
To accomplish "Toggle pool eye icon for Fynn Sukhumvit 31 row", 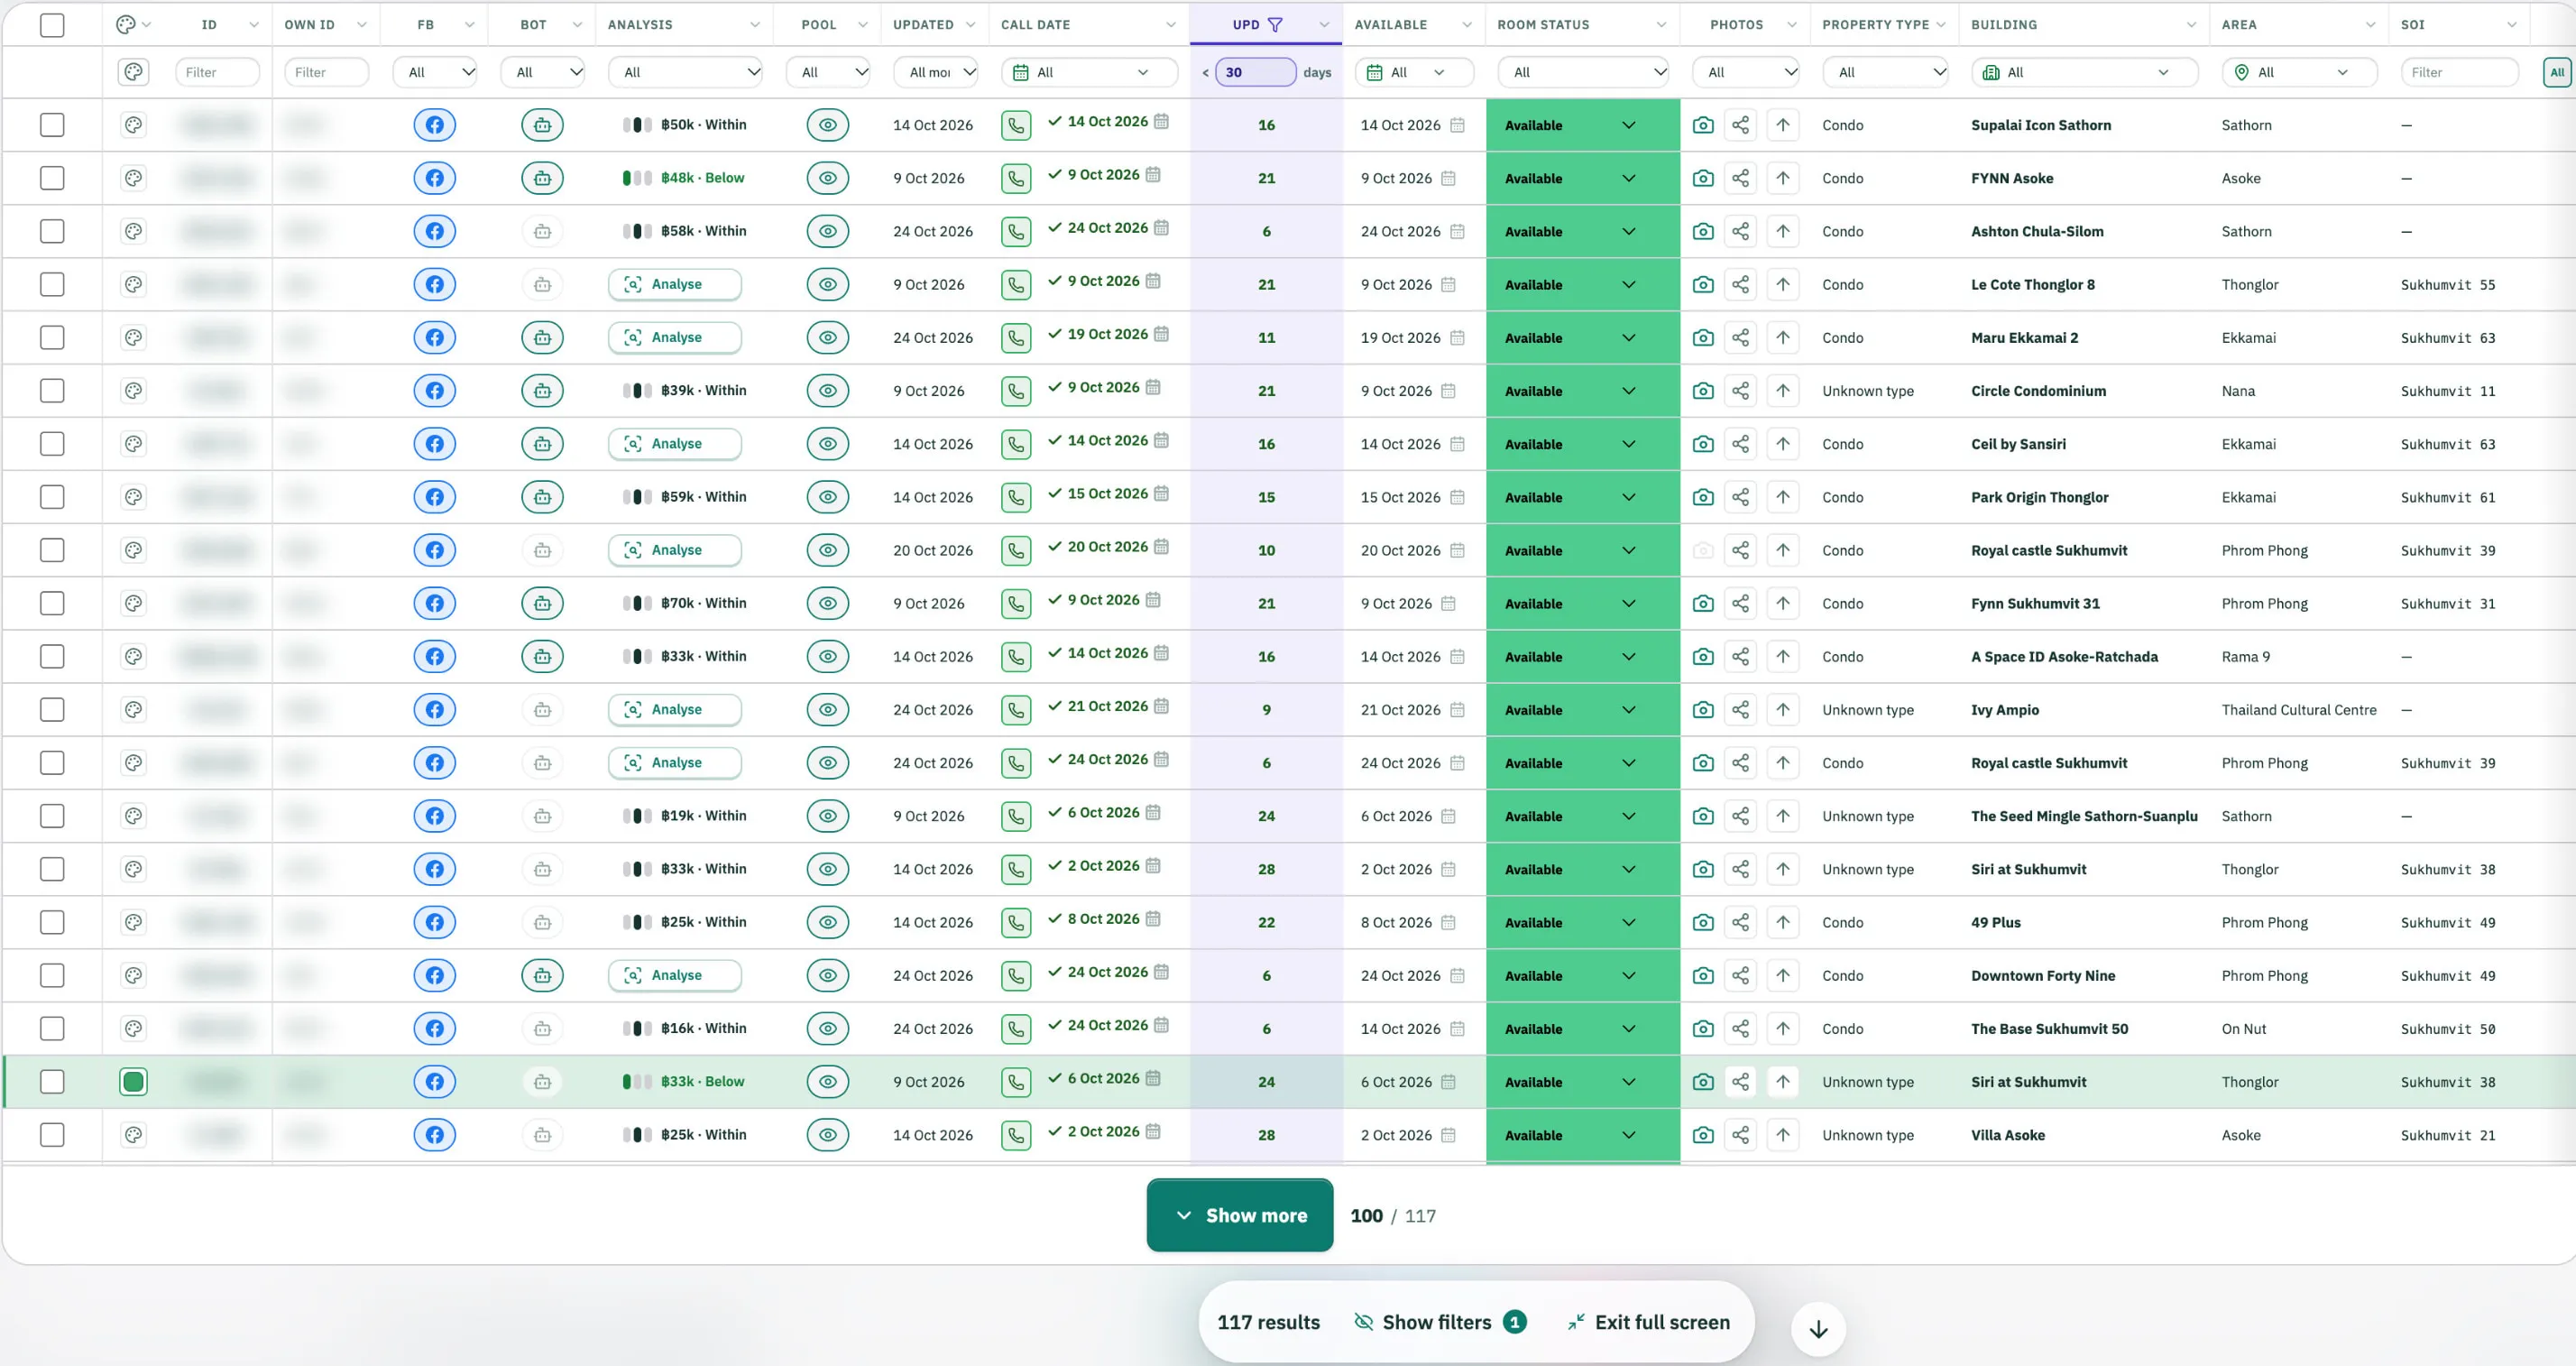I will (828, 604).
